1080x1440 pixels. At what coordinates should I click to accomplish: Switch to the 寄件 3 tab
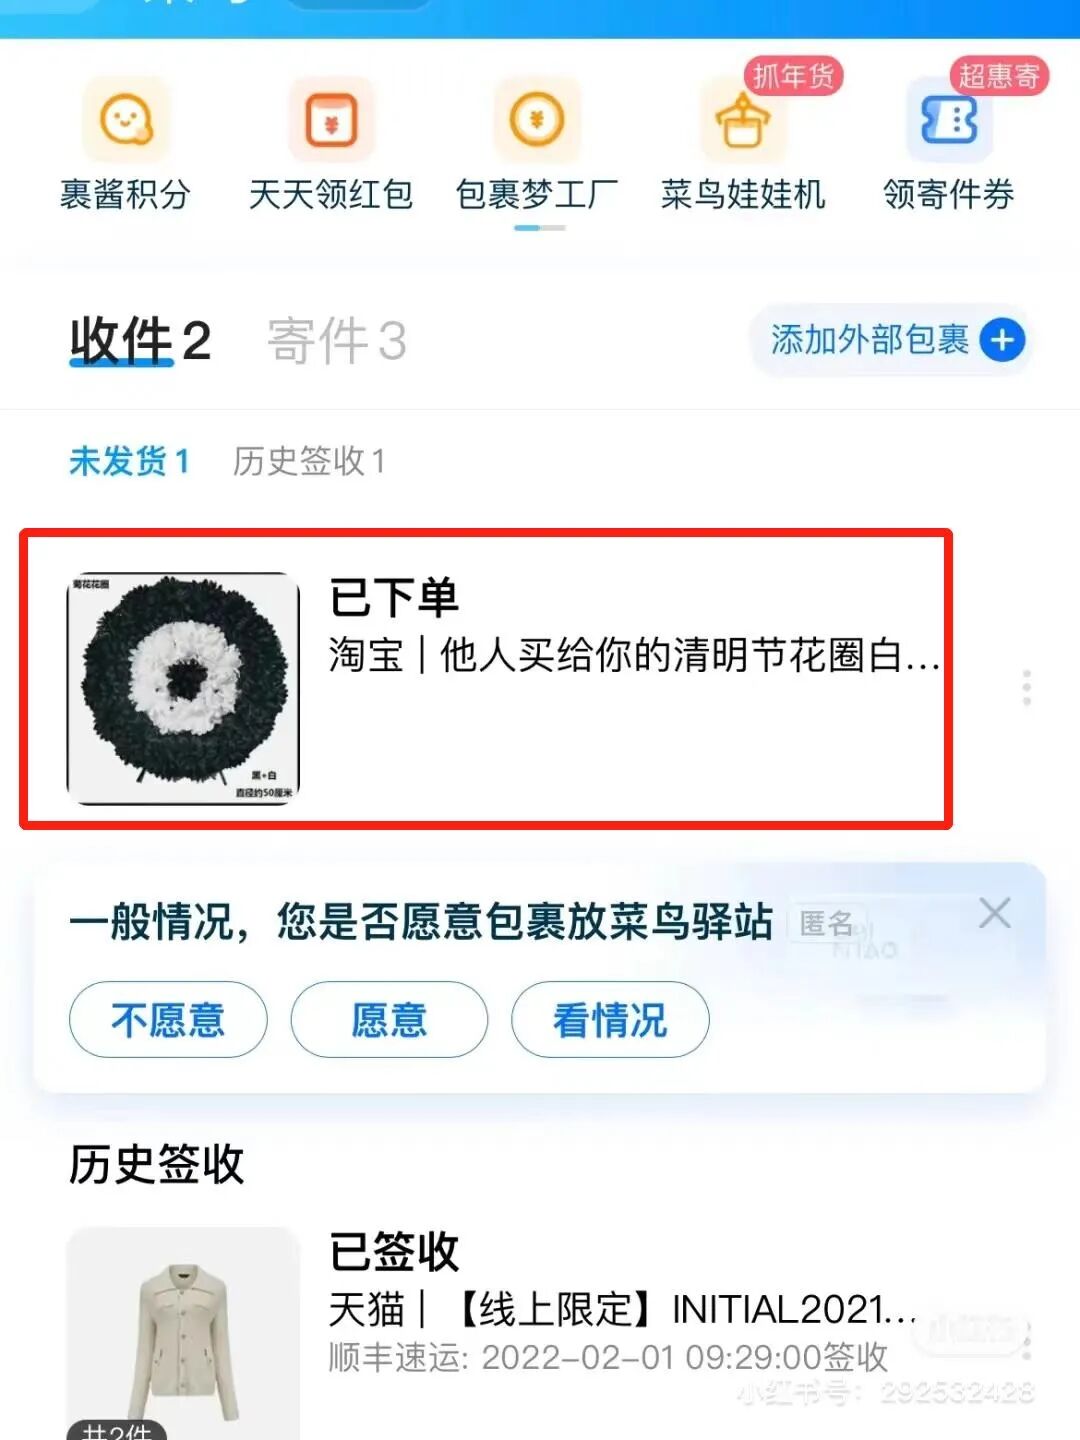(336, 340)
